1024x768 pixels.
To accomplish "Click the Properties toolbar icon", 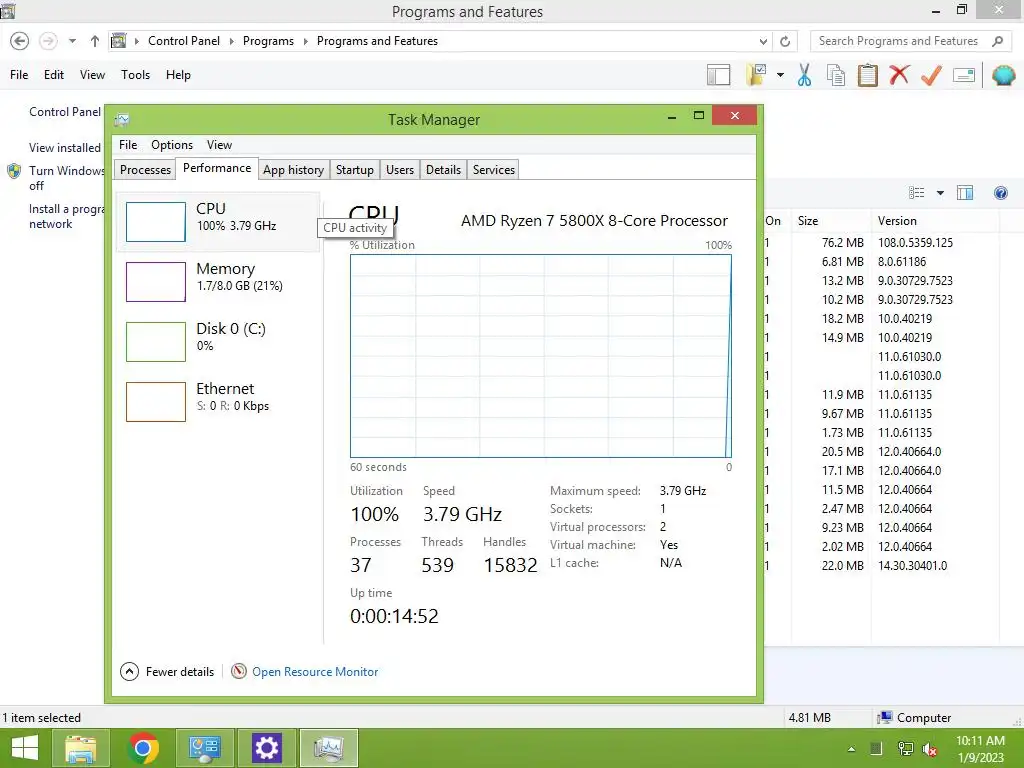I will (964, 75).
